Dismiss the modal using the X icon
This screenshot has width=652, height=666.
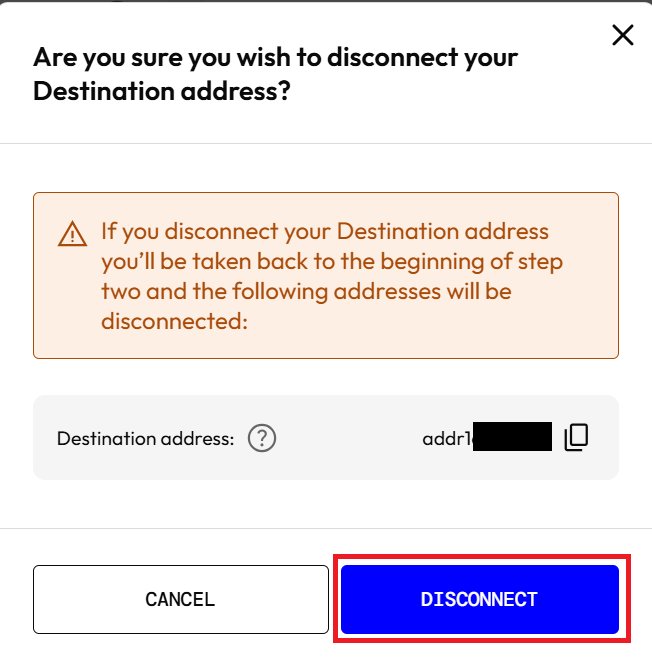pos(623,35)
